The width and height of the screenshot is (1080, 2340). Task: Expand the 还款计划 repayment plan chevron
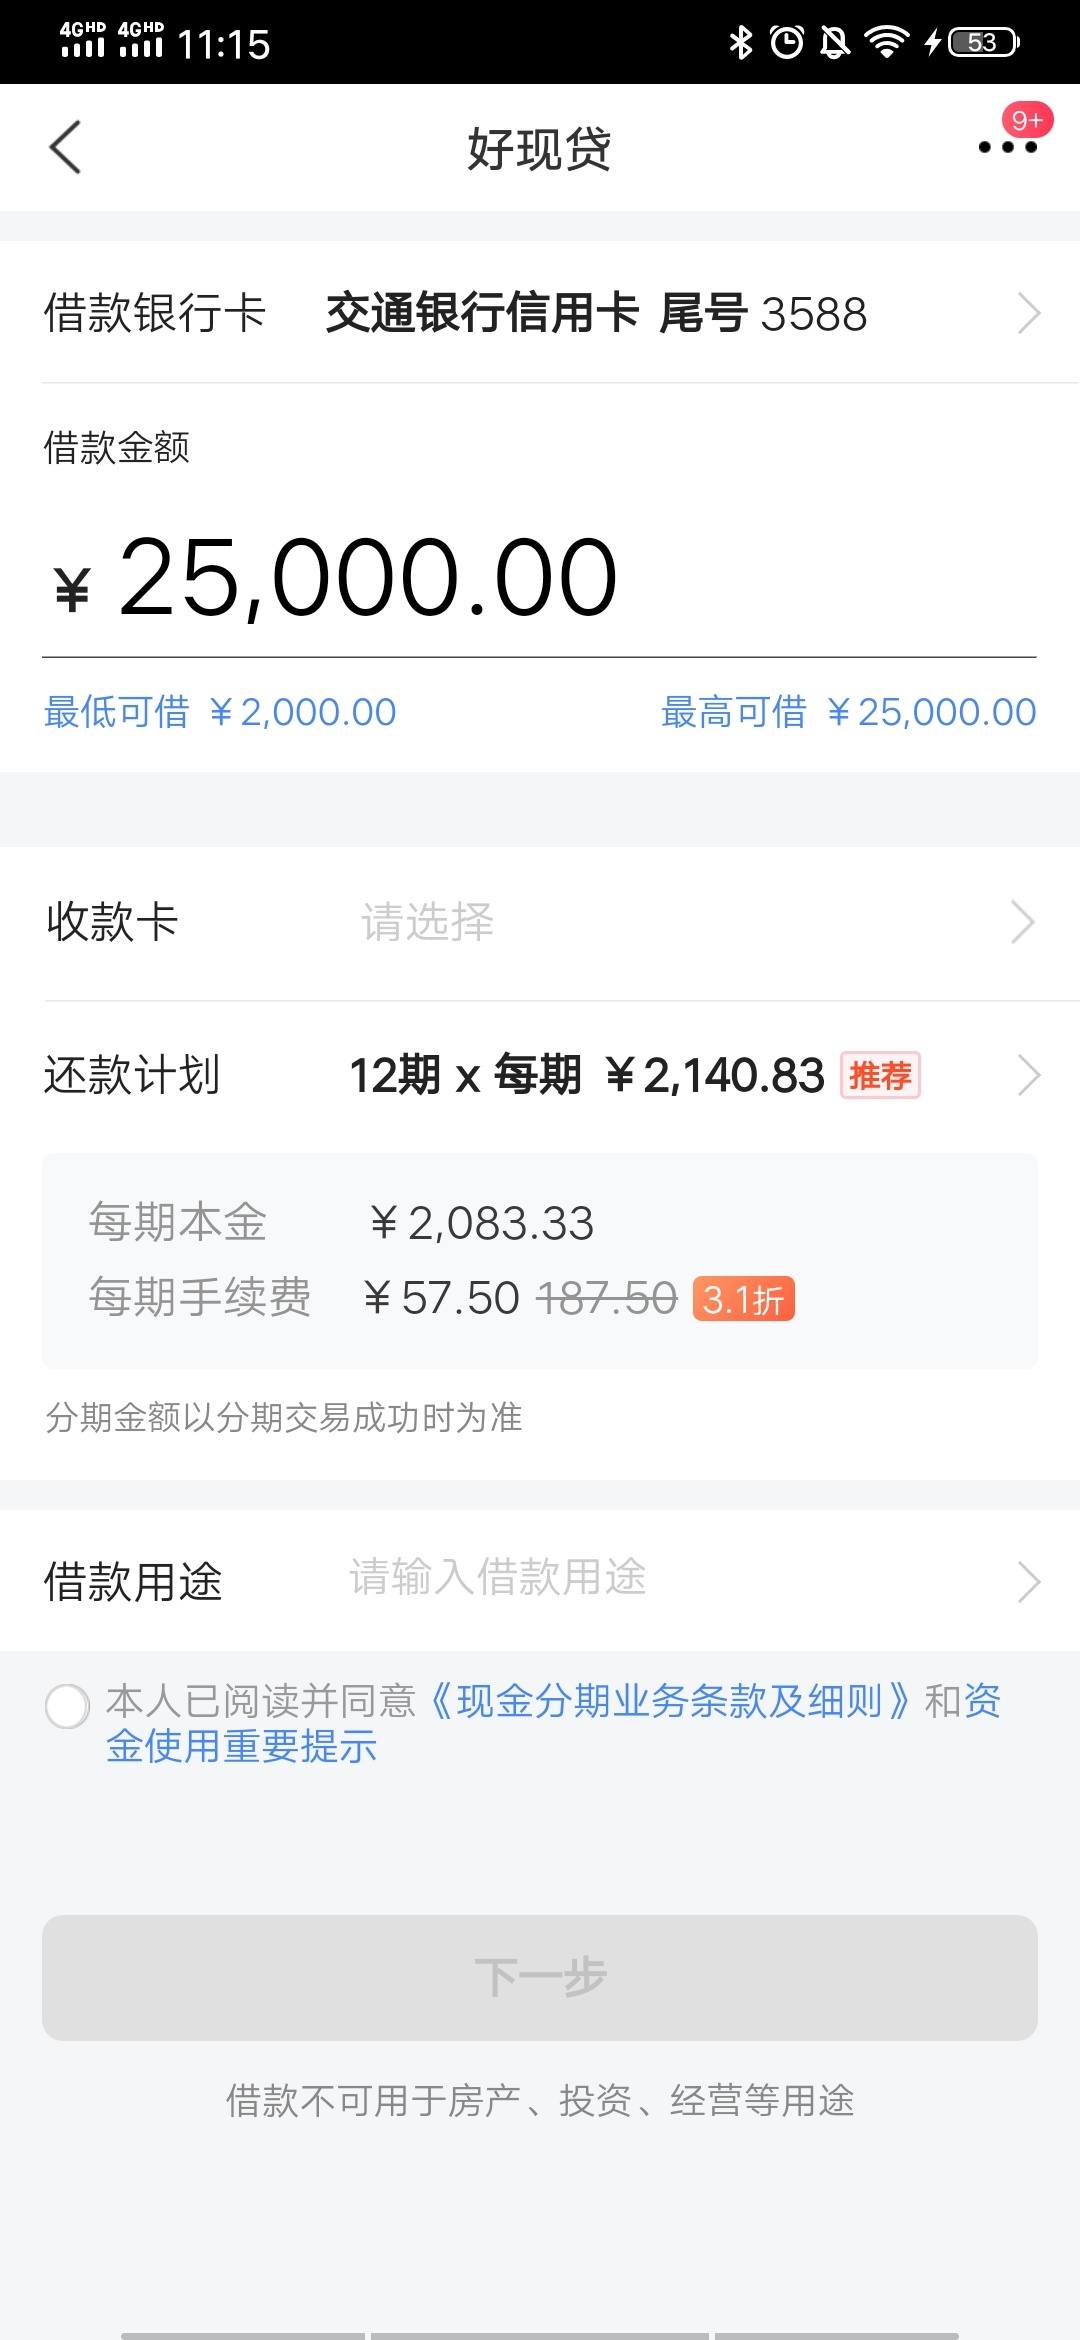click(1029, 1076)
